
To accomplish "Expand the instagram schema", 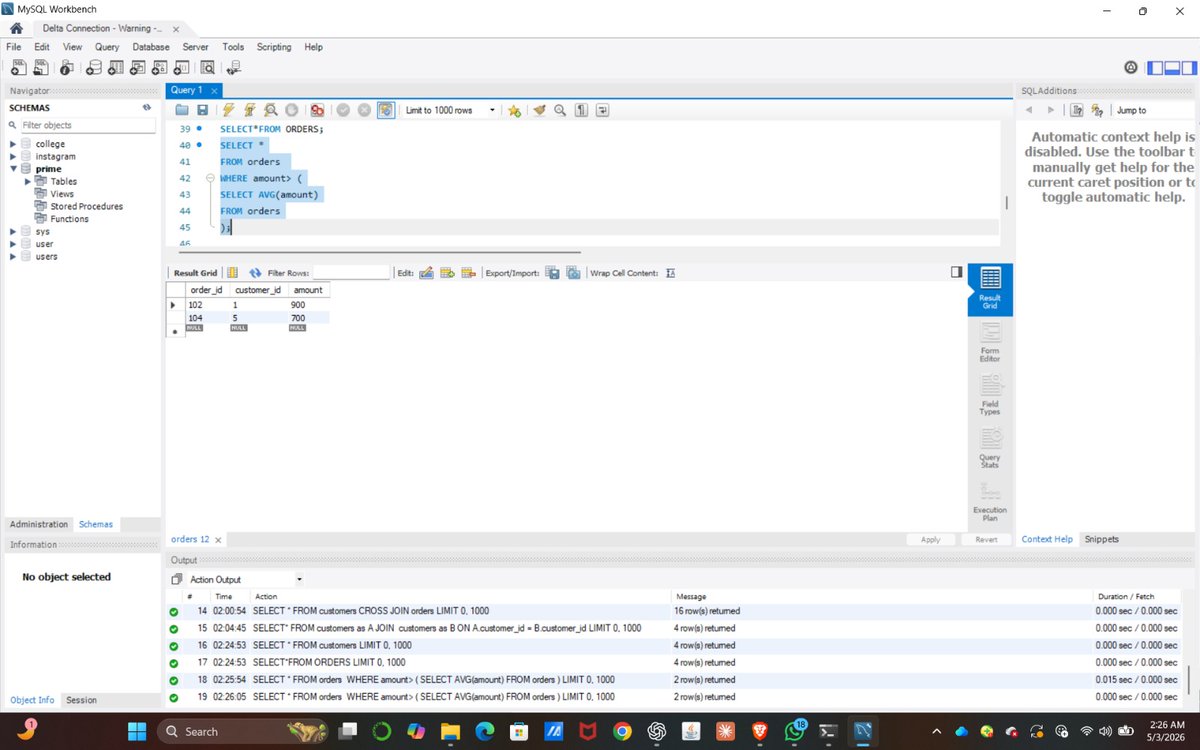I will point(13,156).
